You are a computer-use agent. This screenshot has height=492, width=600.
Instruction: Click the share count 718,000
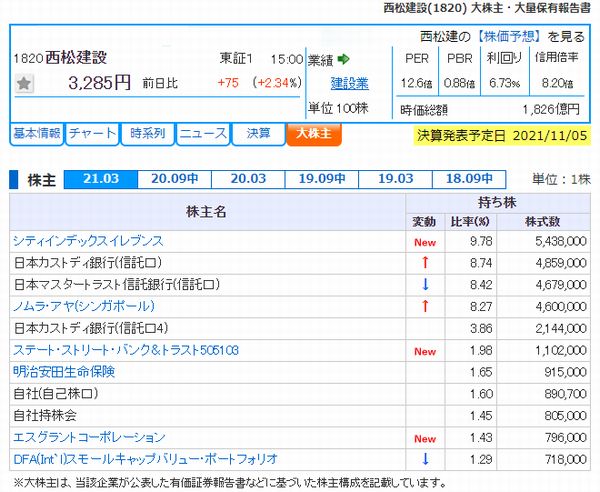coord(565,459)
